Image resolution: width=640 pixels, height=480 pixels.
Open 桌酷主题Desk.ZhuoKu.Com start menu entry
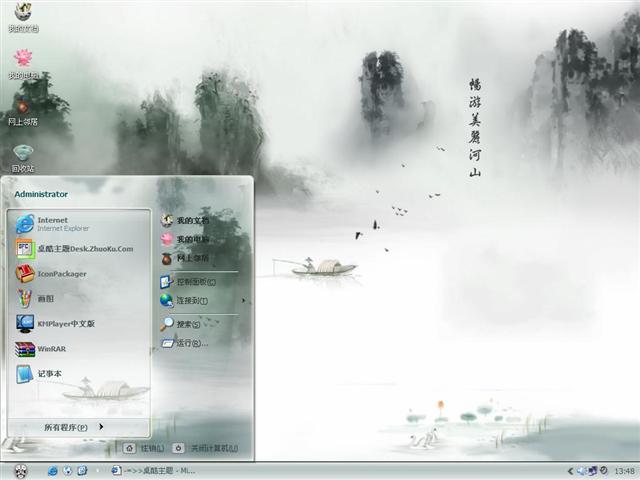[x=78, y=249]
